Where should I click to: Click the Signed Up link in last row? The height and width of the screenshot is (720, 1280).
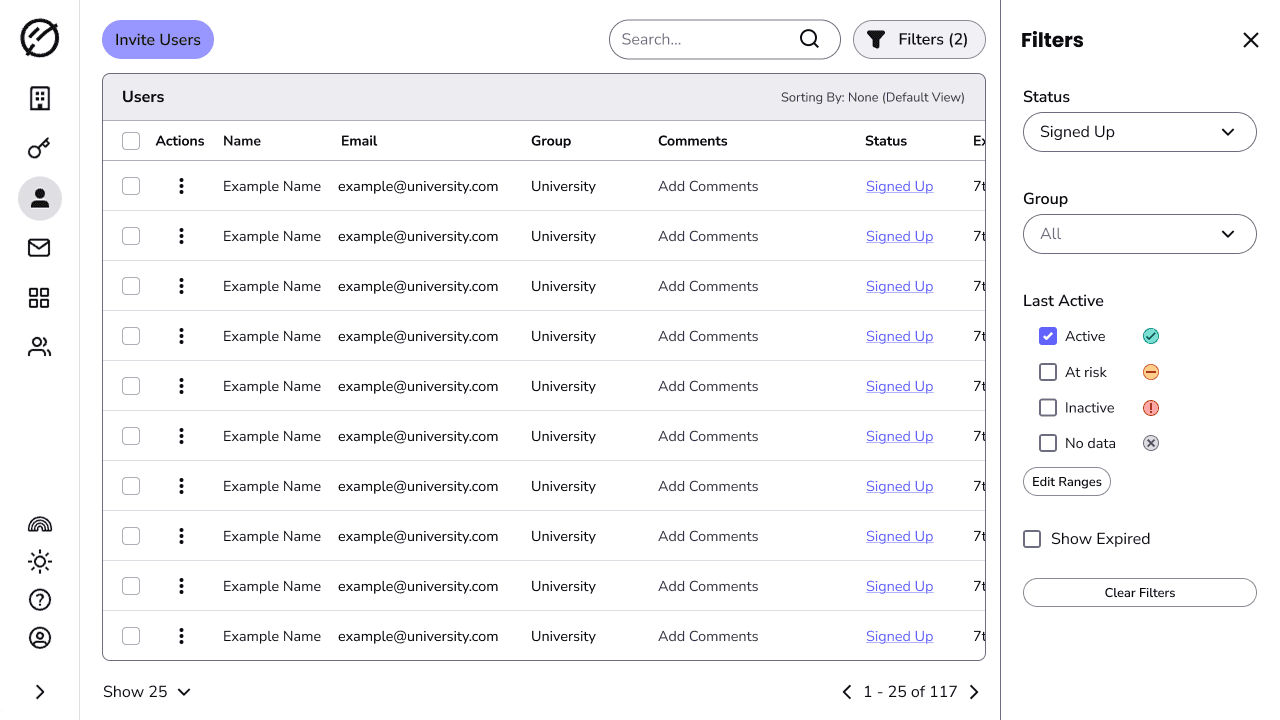tap(899, 636)
